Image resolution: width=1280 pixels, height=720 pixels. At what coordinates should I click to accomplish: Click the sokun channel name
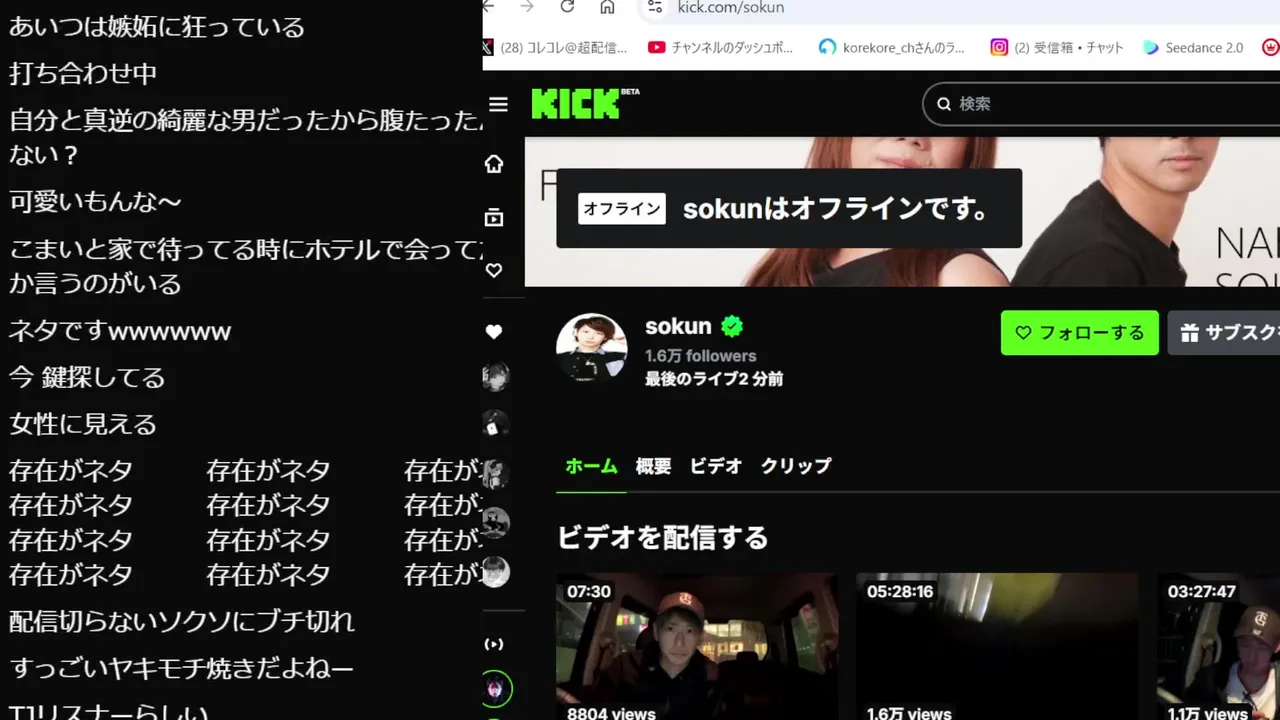[678, 326]
